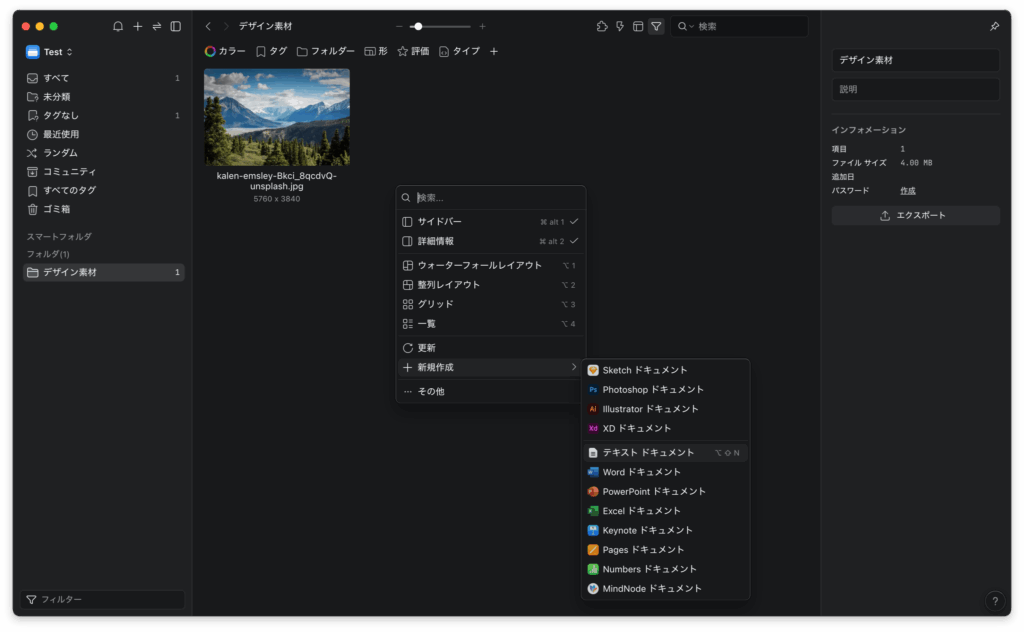Open the ゴミ箱 trash folder
This screenshot has width=1024, height=632.
pos(56,209)
